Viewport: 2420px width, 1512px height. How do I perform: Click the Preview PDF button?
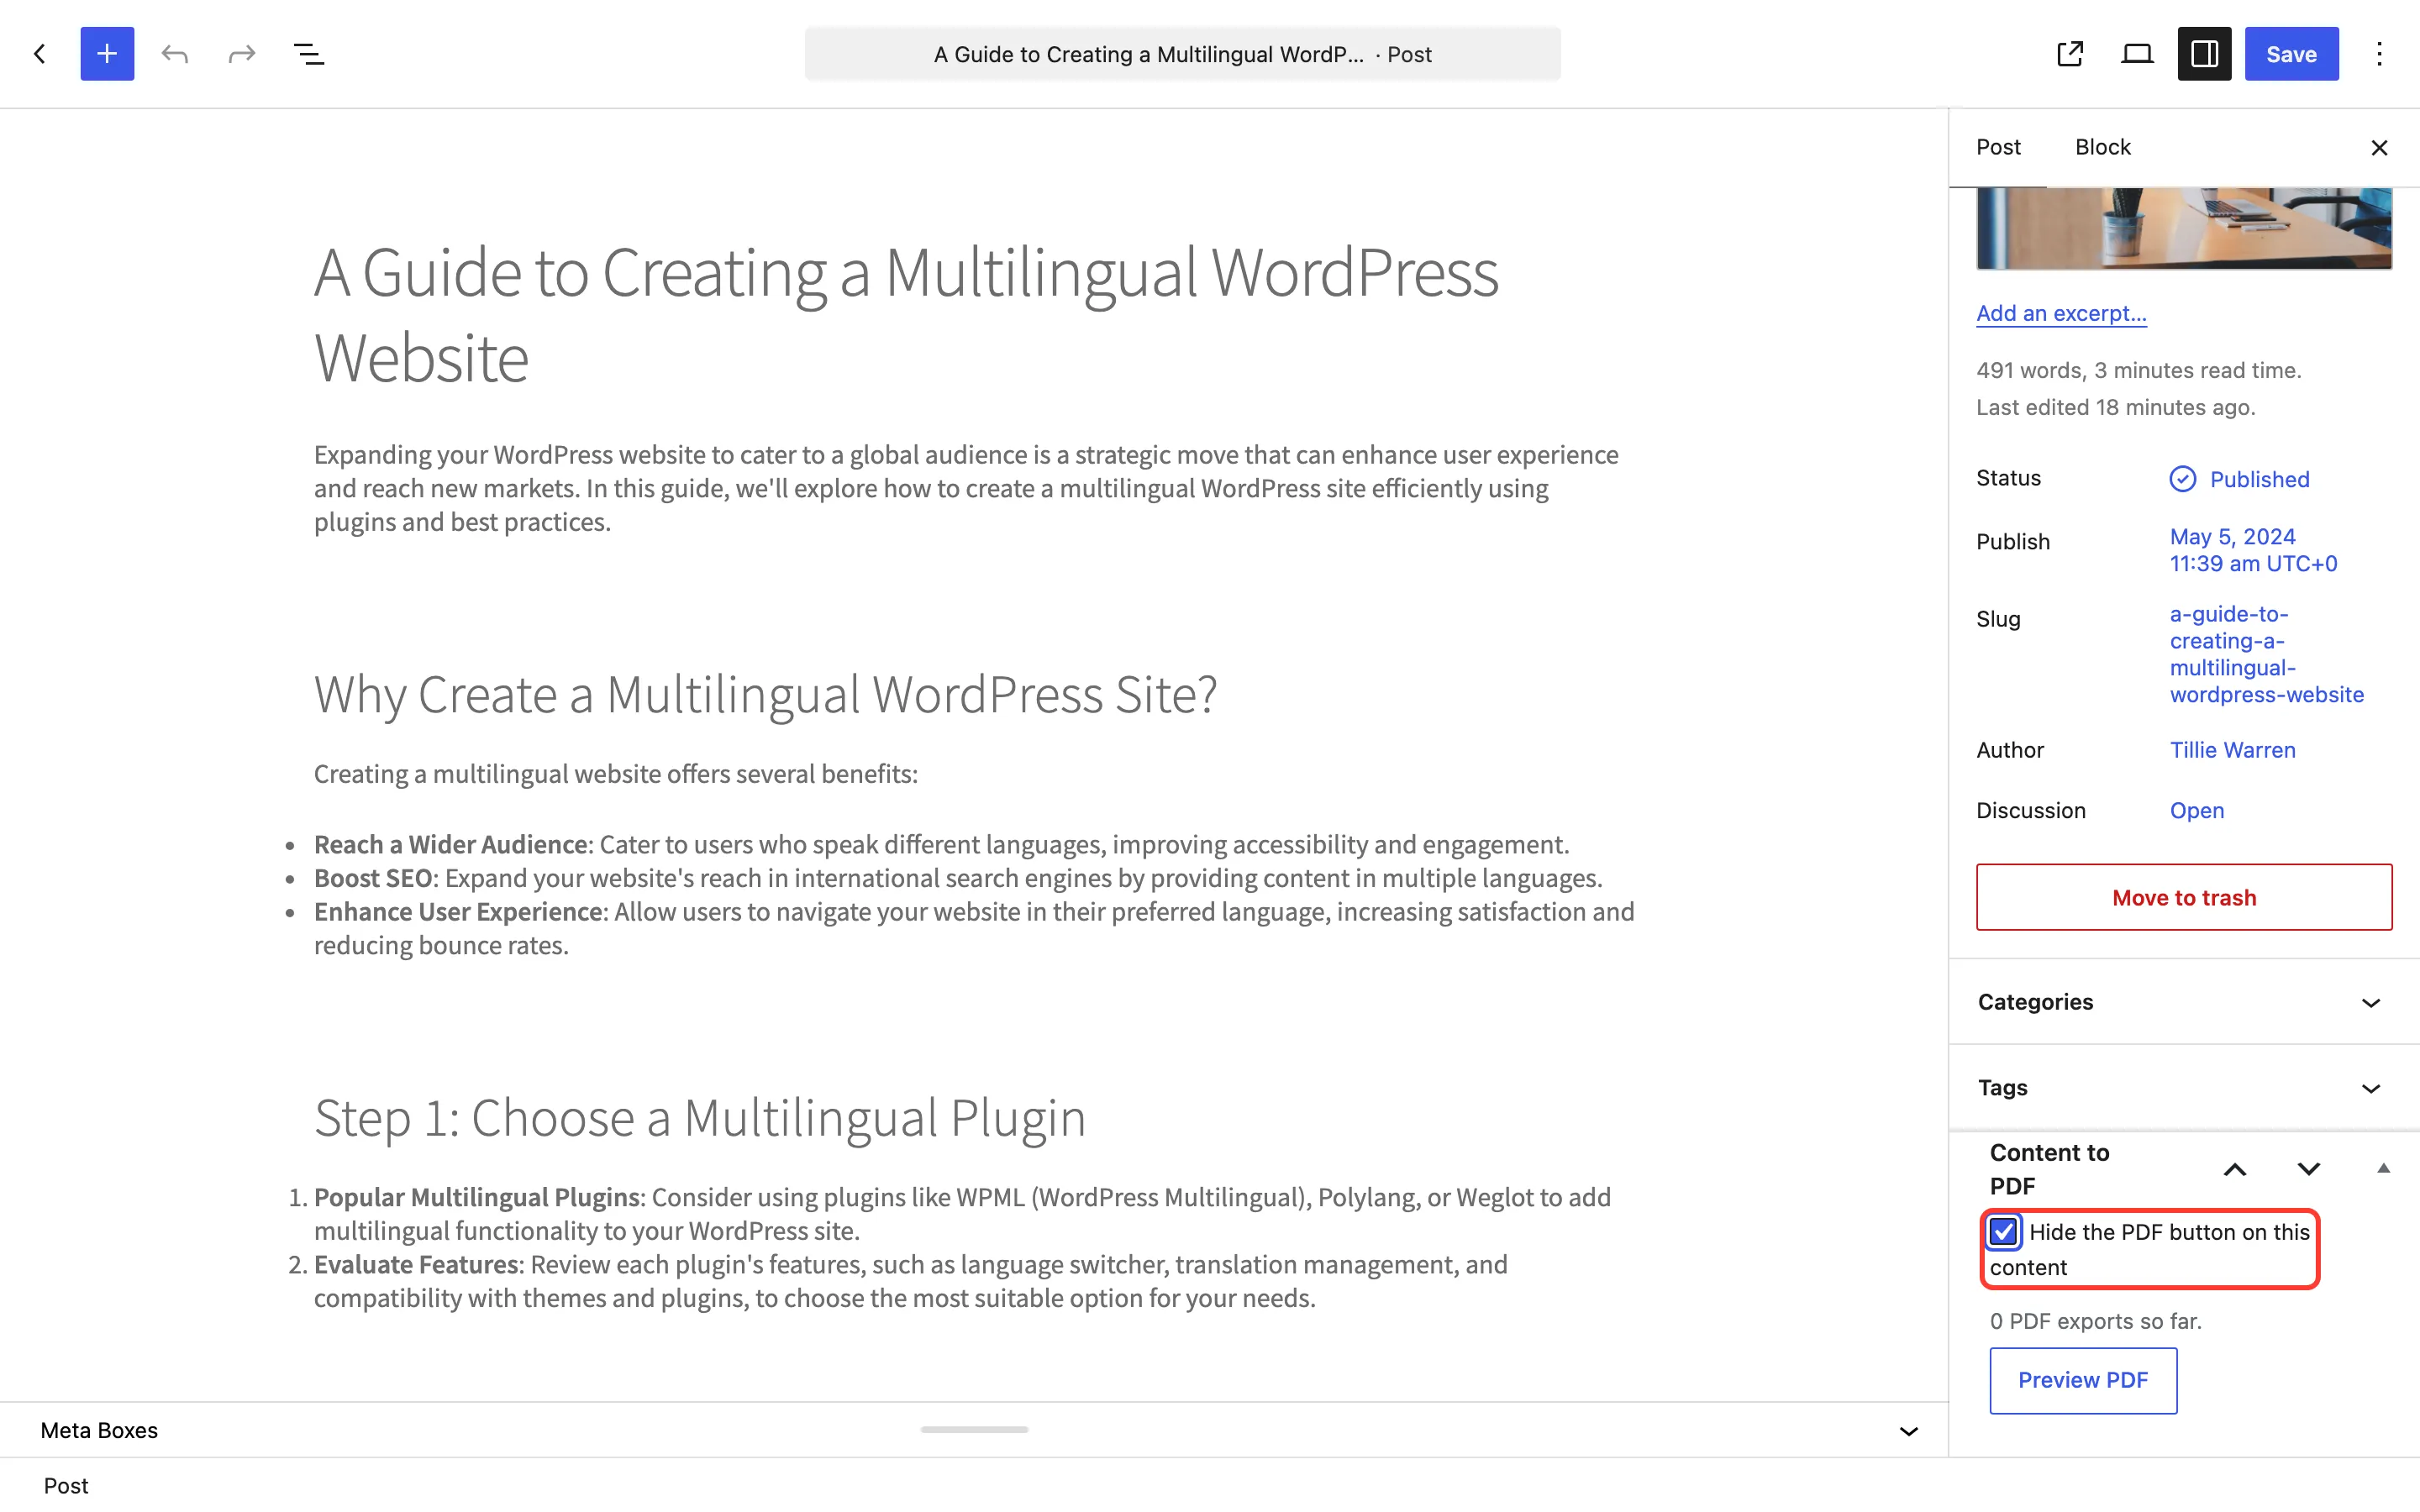2083,1380
